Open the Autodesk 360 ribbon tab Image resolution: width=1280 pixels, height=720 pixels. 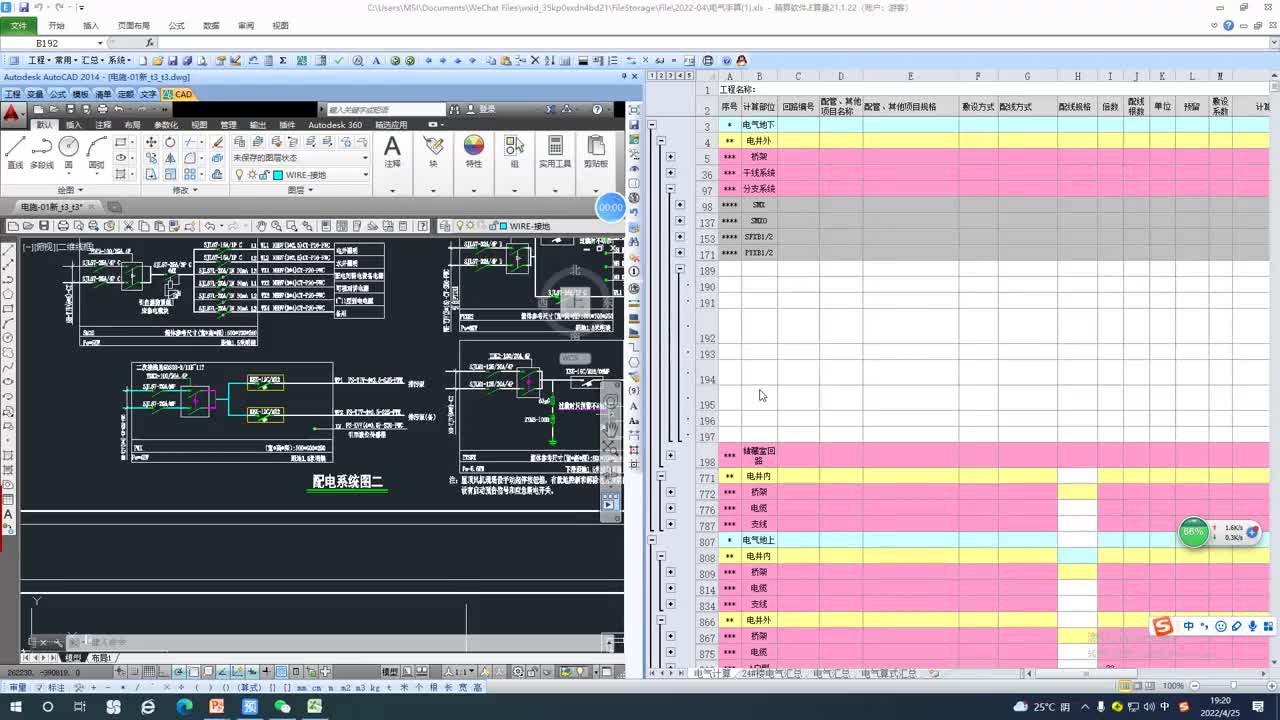335,125
